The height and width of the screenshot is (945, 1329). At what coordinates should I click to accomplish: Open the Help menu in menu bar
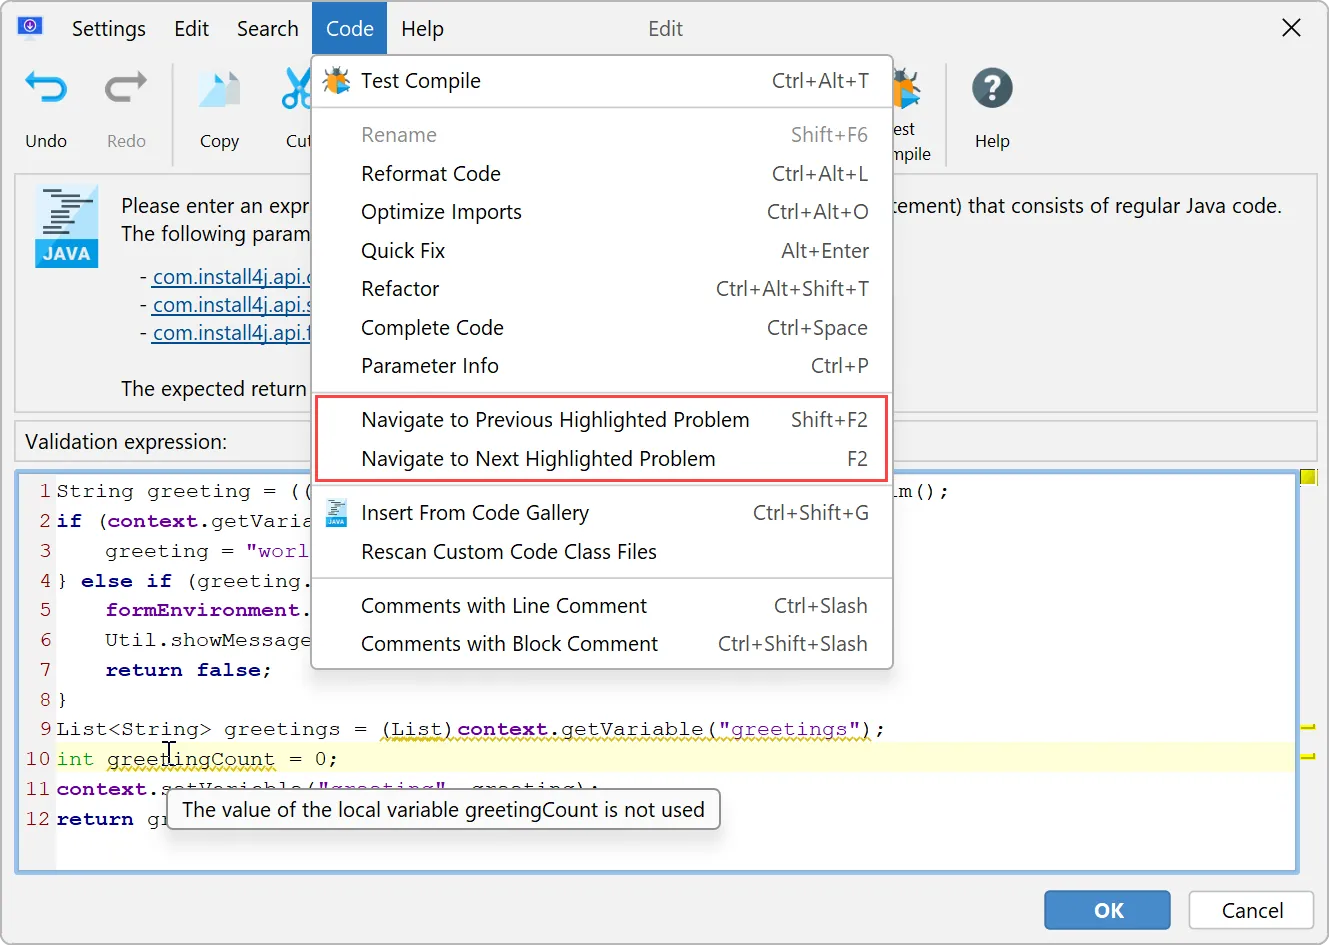click(x=422, y=28)
